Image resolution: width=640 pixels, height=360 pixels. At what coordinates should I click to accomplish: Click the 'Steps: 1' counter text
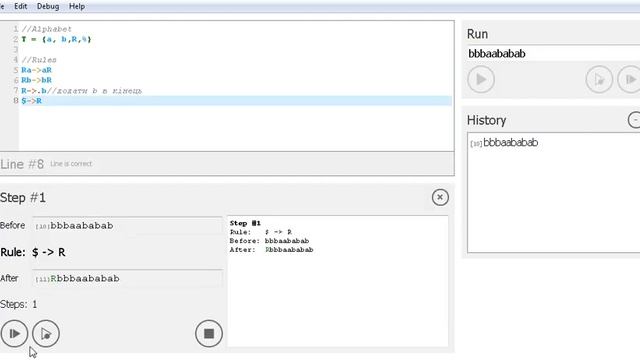tap(19, 304)
